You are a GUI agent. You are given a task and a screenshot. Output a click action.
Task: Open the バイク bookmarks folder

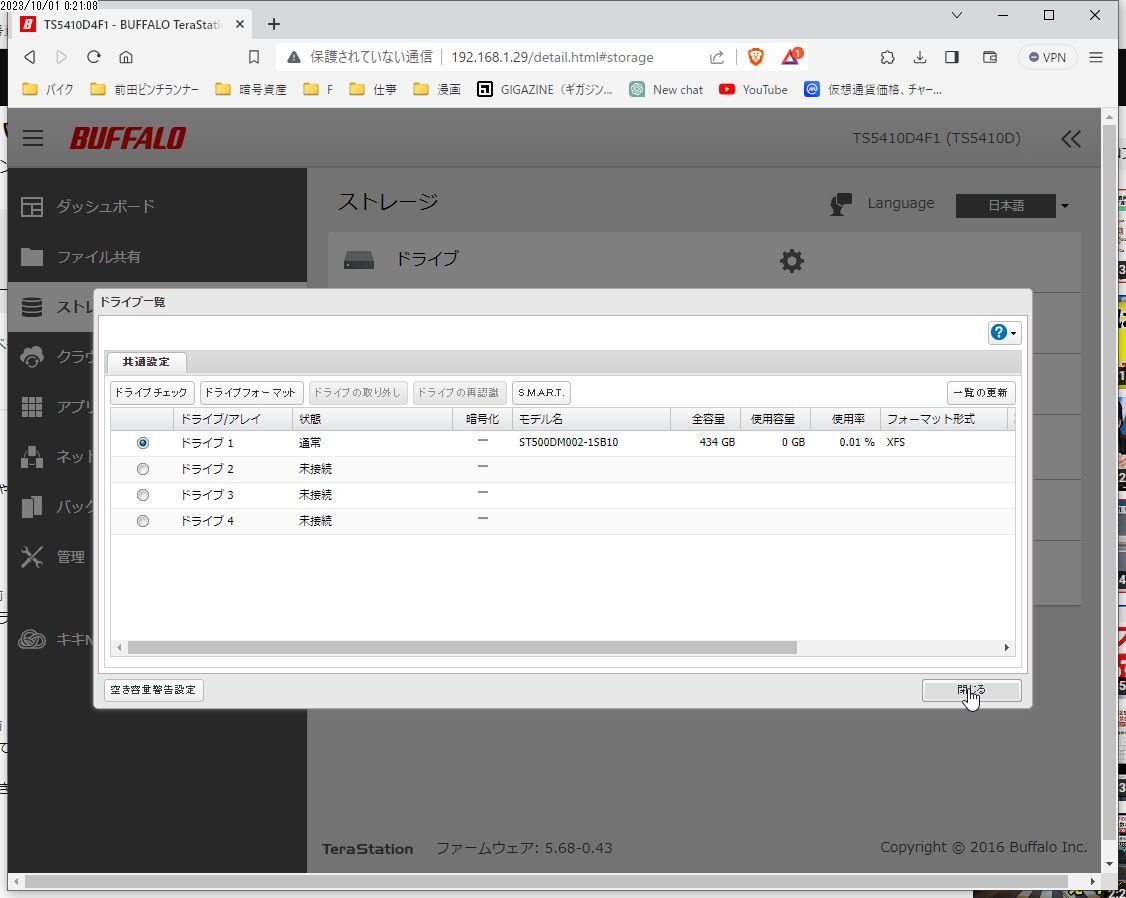point(48,89)
